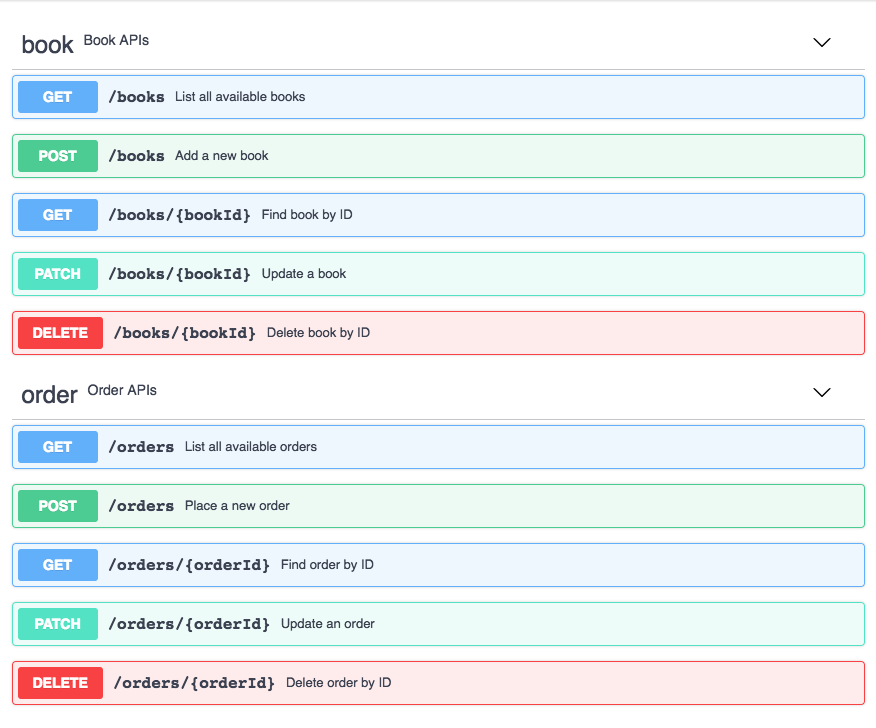
Task: Open the Add a new book endpoint
Action: pos(439,156)
